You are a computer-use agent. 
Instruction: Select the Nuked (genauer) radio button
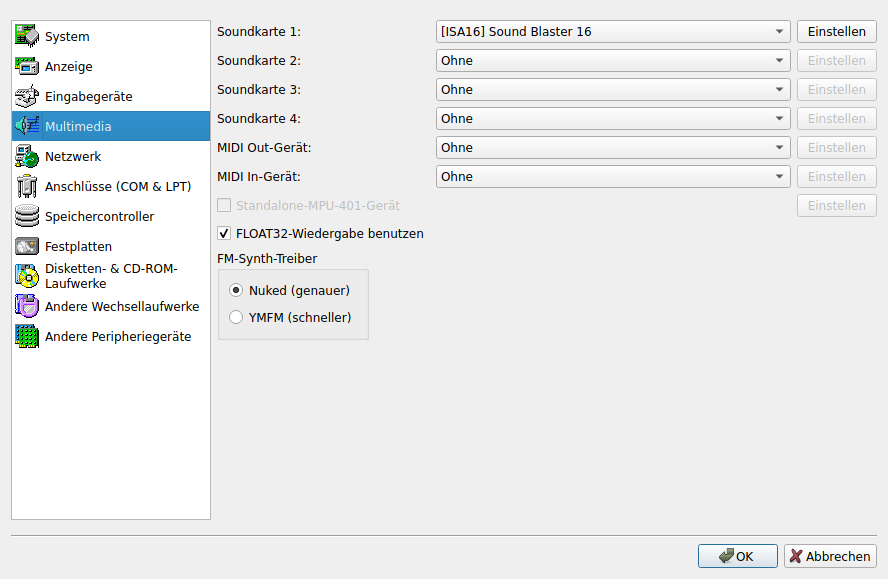tap(236, 290)
